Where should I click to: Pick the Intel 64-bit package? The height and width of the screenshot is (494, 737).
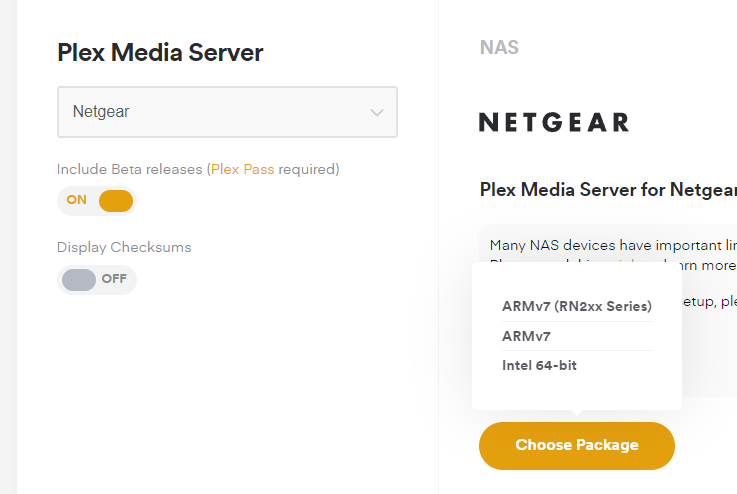tap(539, 365)
